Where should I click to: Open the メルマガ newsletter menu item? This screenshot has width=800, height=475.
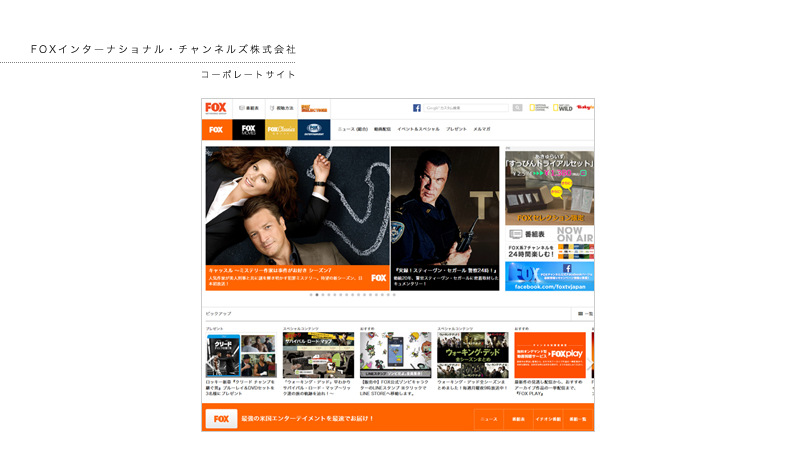coord(482,129)
